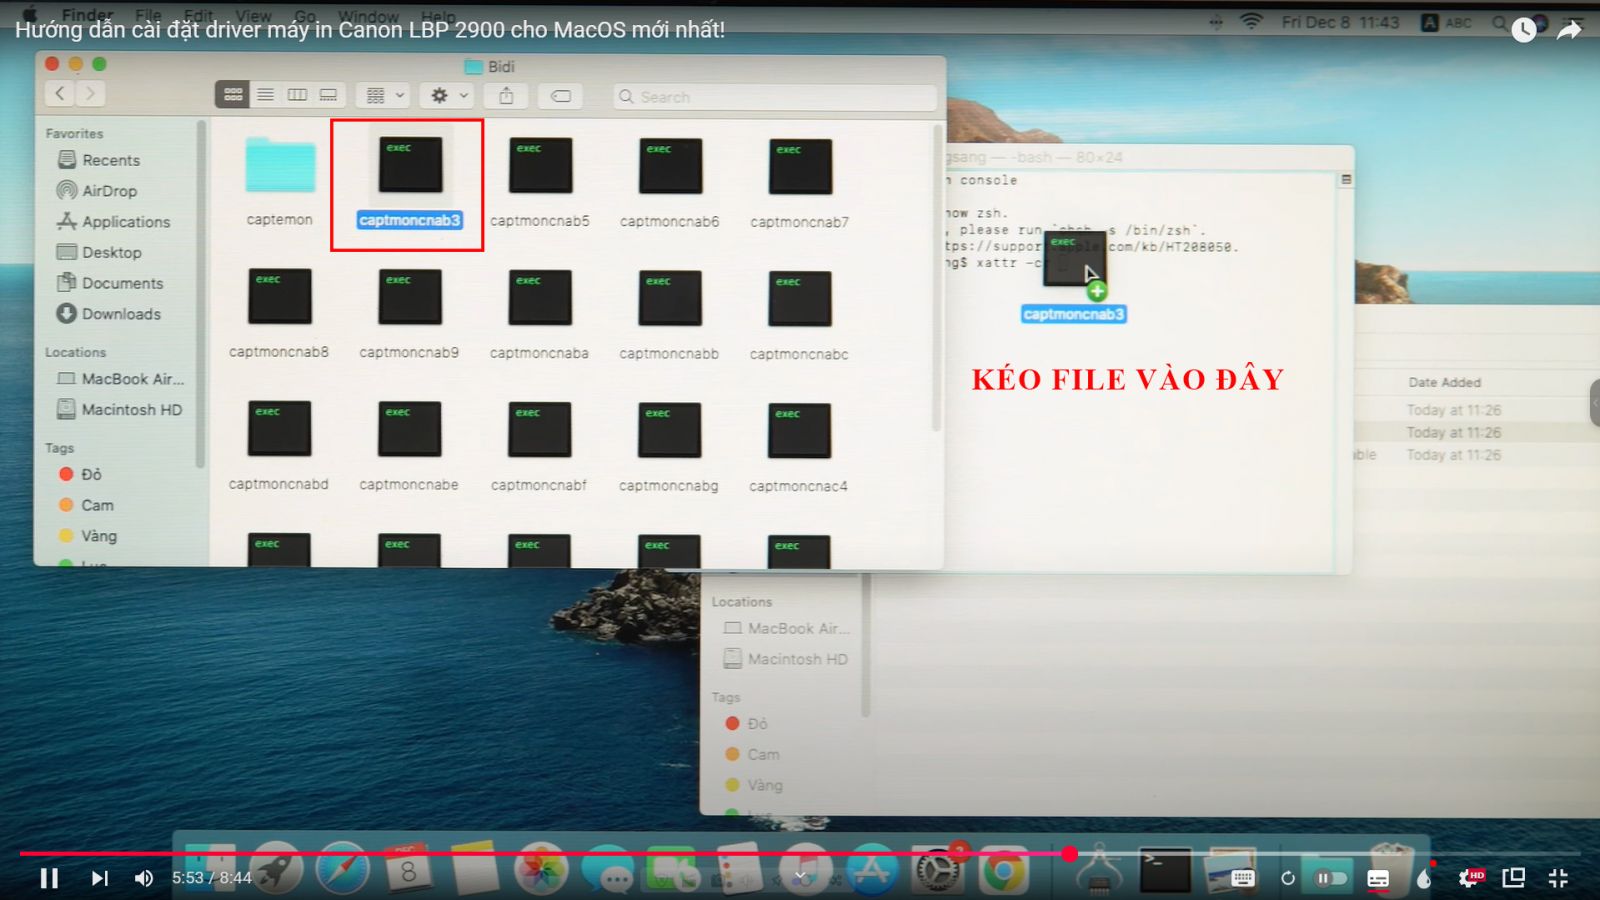Open Desktop in the Finder sidebar

coord(99,252)
